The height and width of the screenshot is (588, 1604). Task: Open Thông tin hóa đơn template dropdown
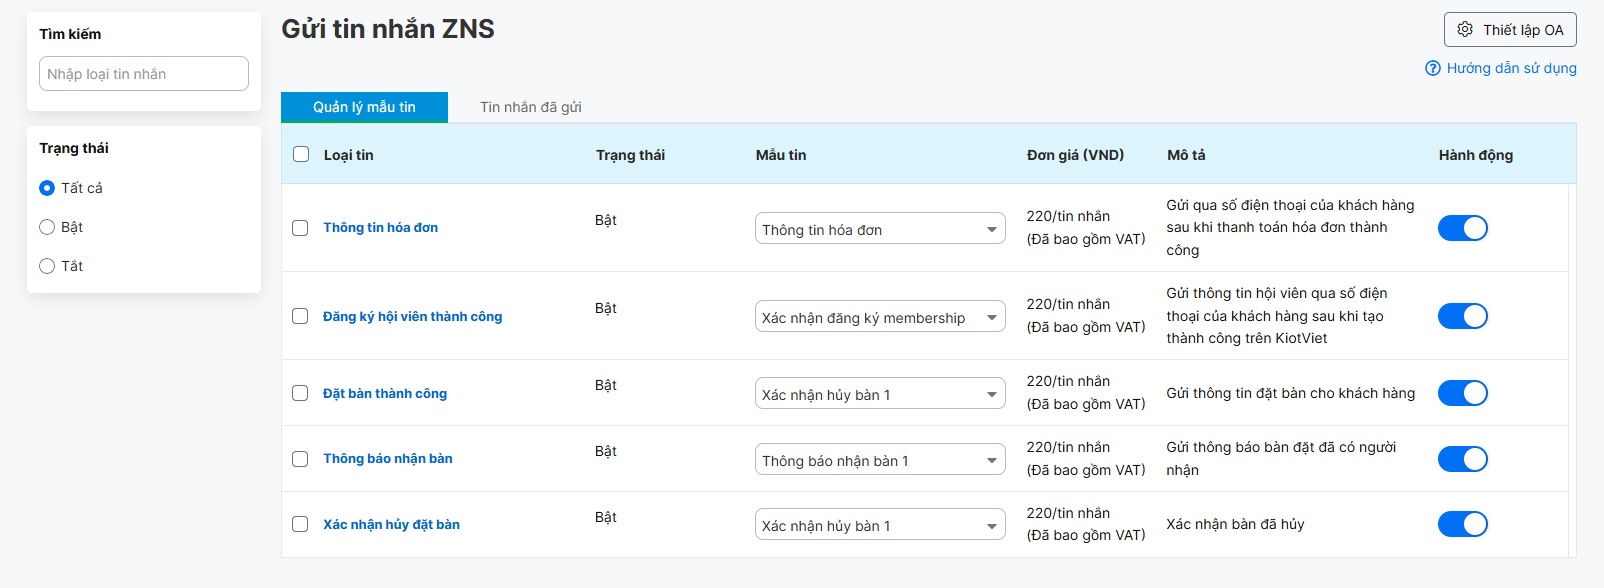[880, 229]
